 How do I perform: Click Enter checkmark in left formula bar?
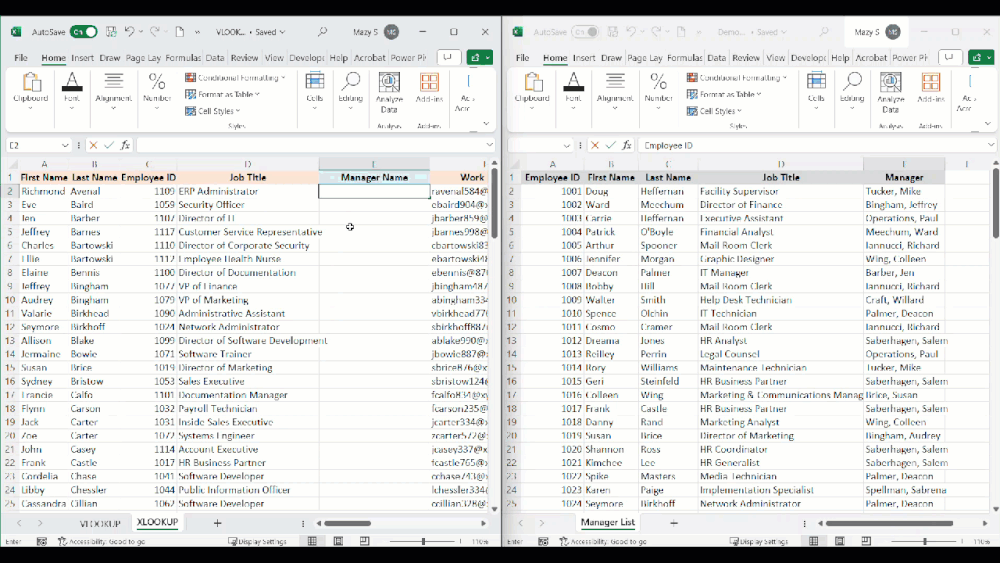(x=109, y=145)
